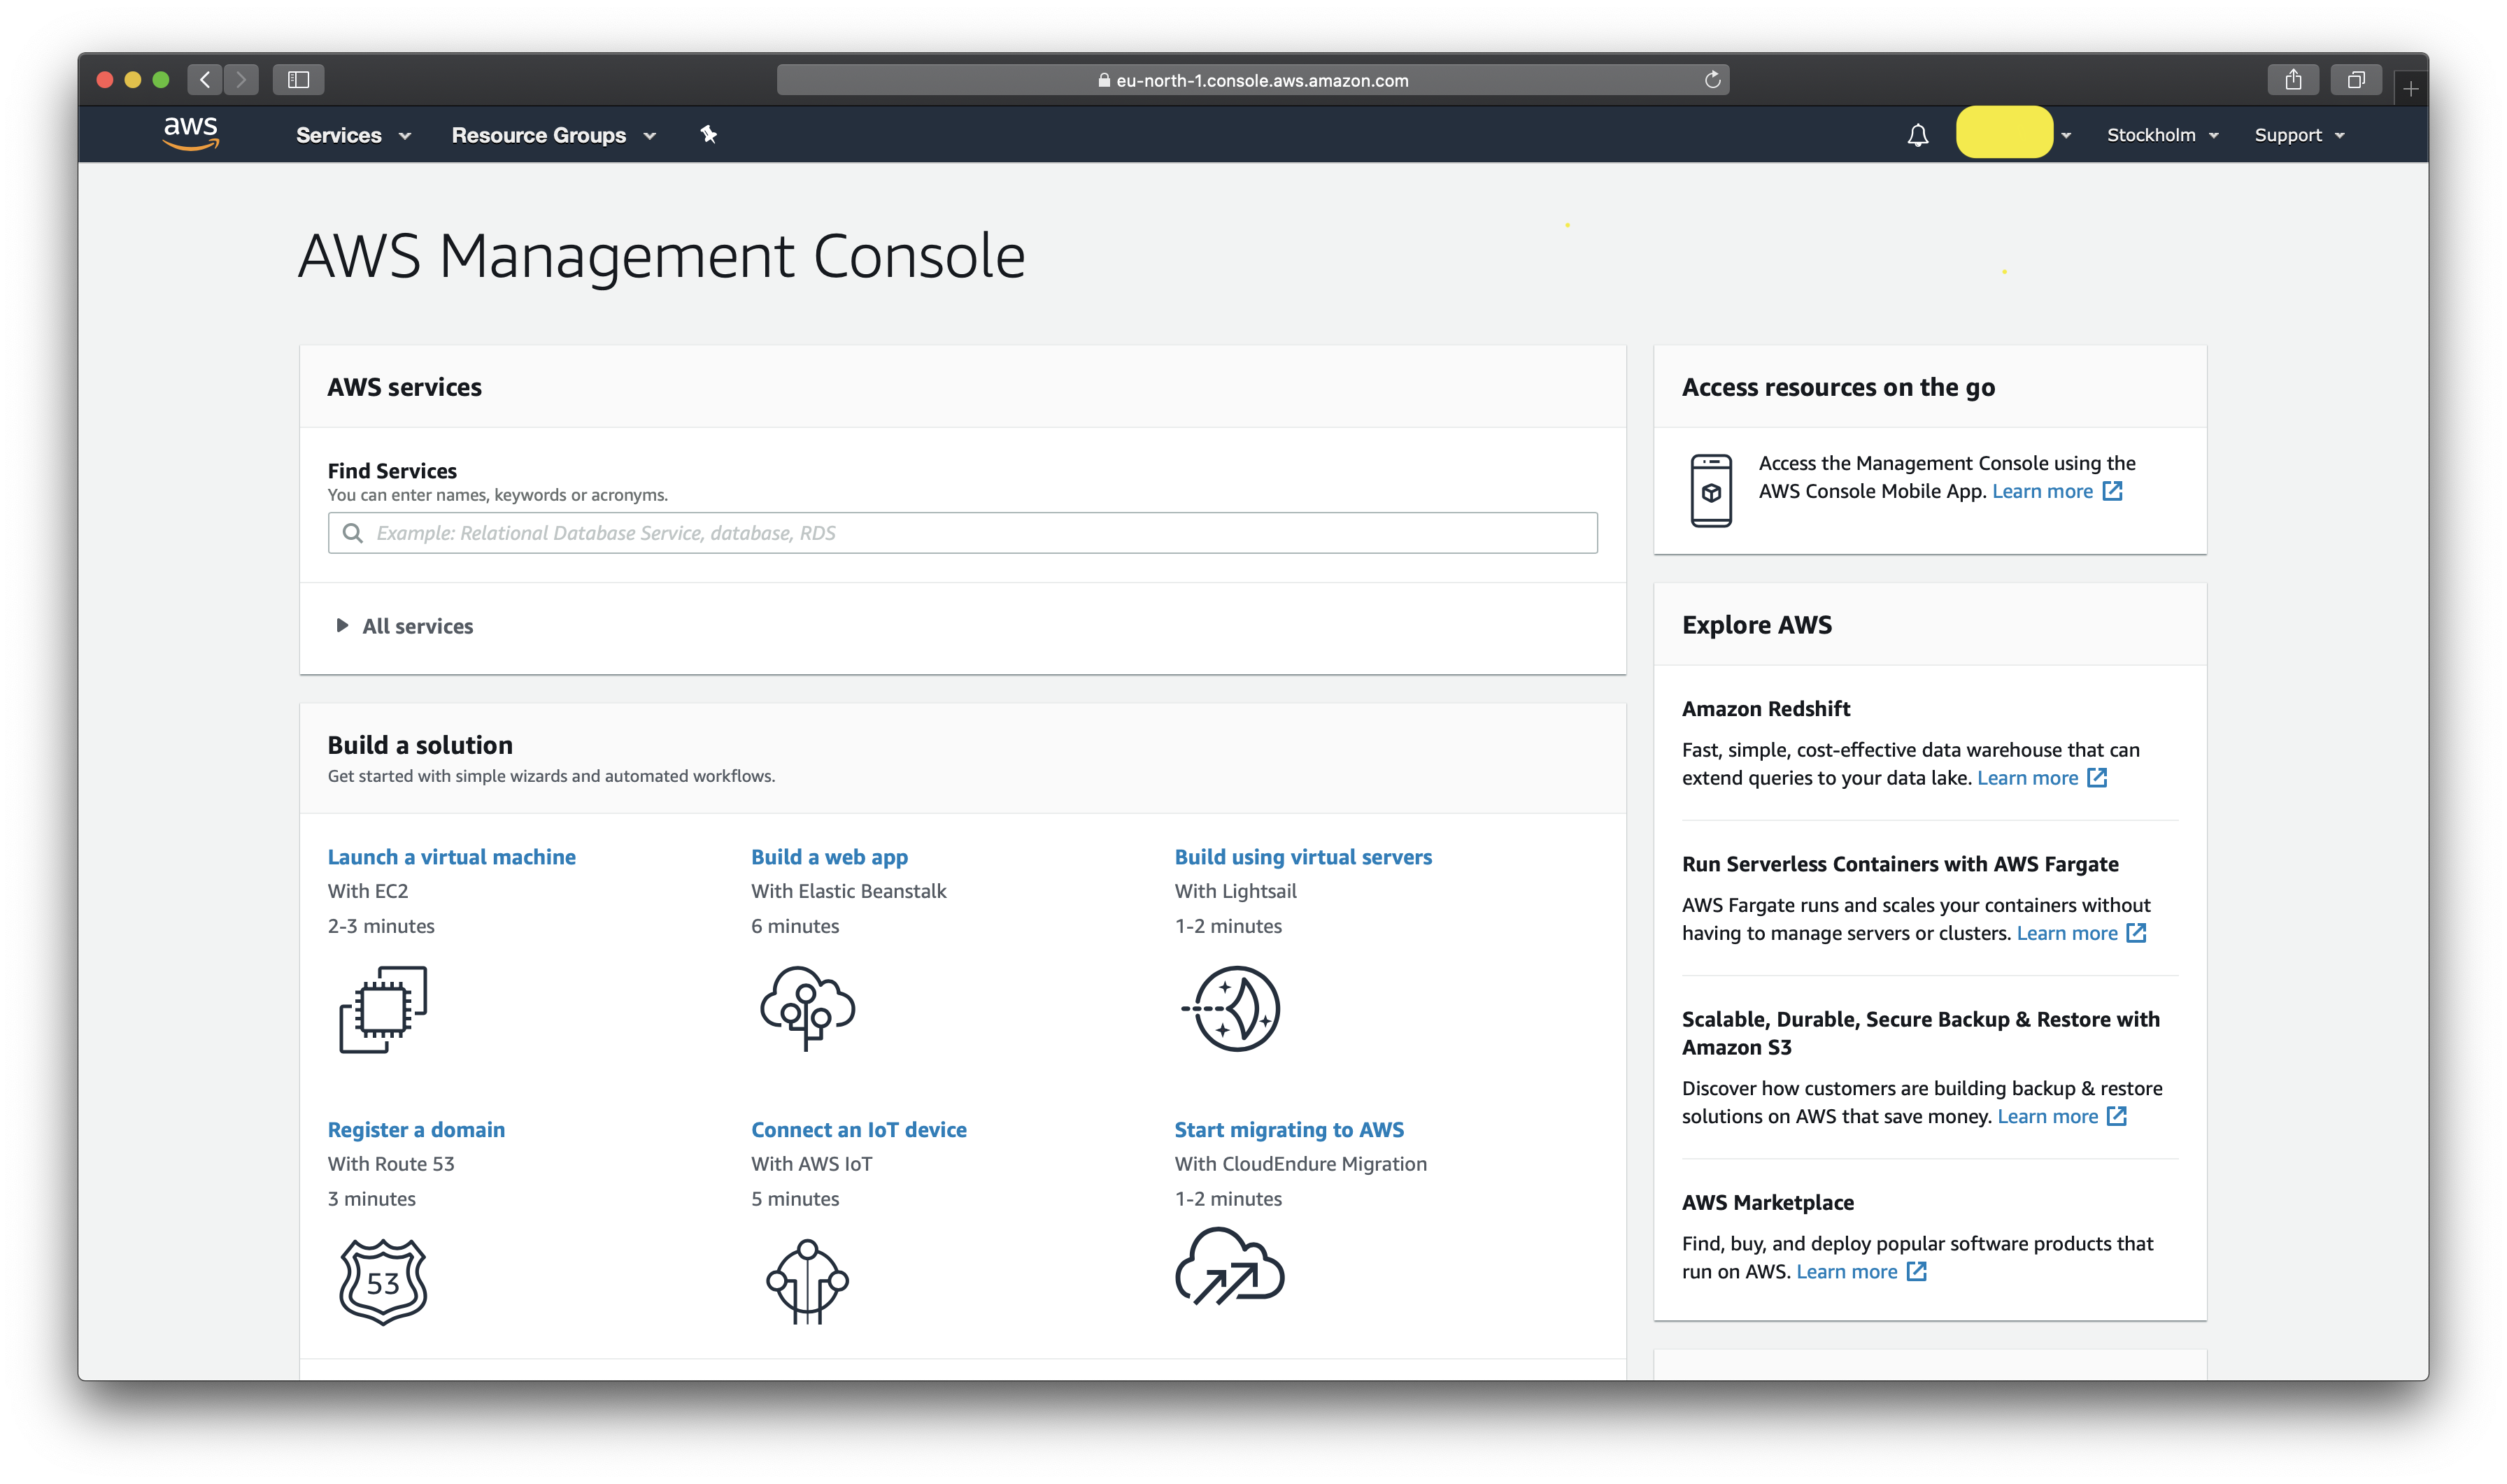This screenshot has width=2507, height=1484.
Task: Click the Safari address bar URL
Action: (x=1253, y=80)
